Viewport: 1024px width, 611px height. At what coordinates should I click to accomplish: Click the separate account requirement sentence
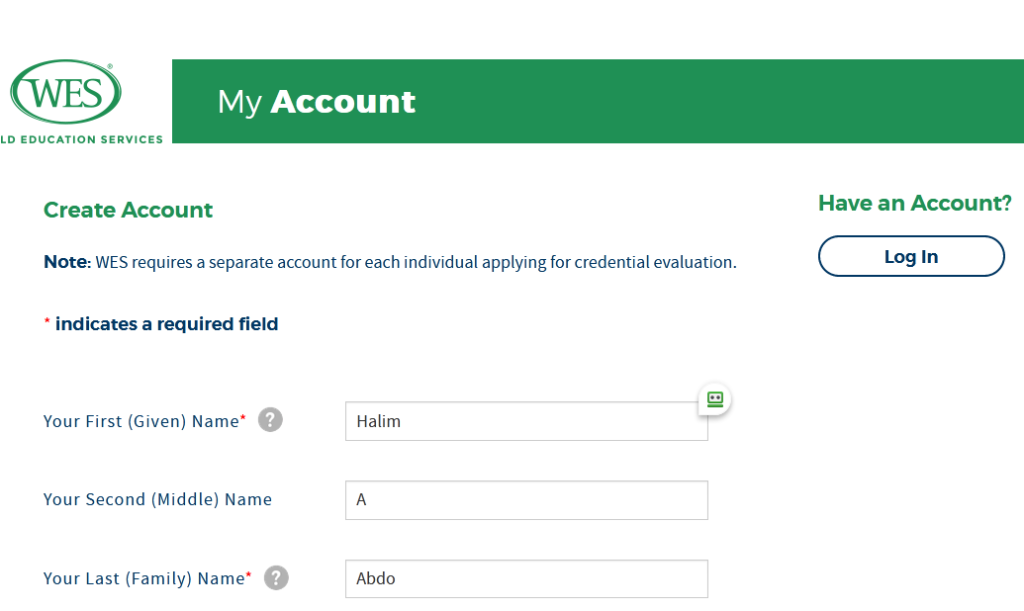pyautogui.click(x=415, y=263)
